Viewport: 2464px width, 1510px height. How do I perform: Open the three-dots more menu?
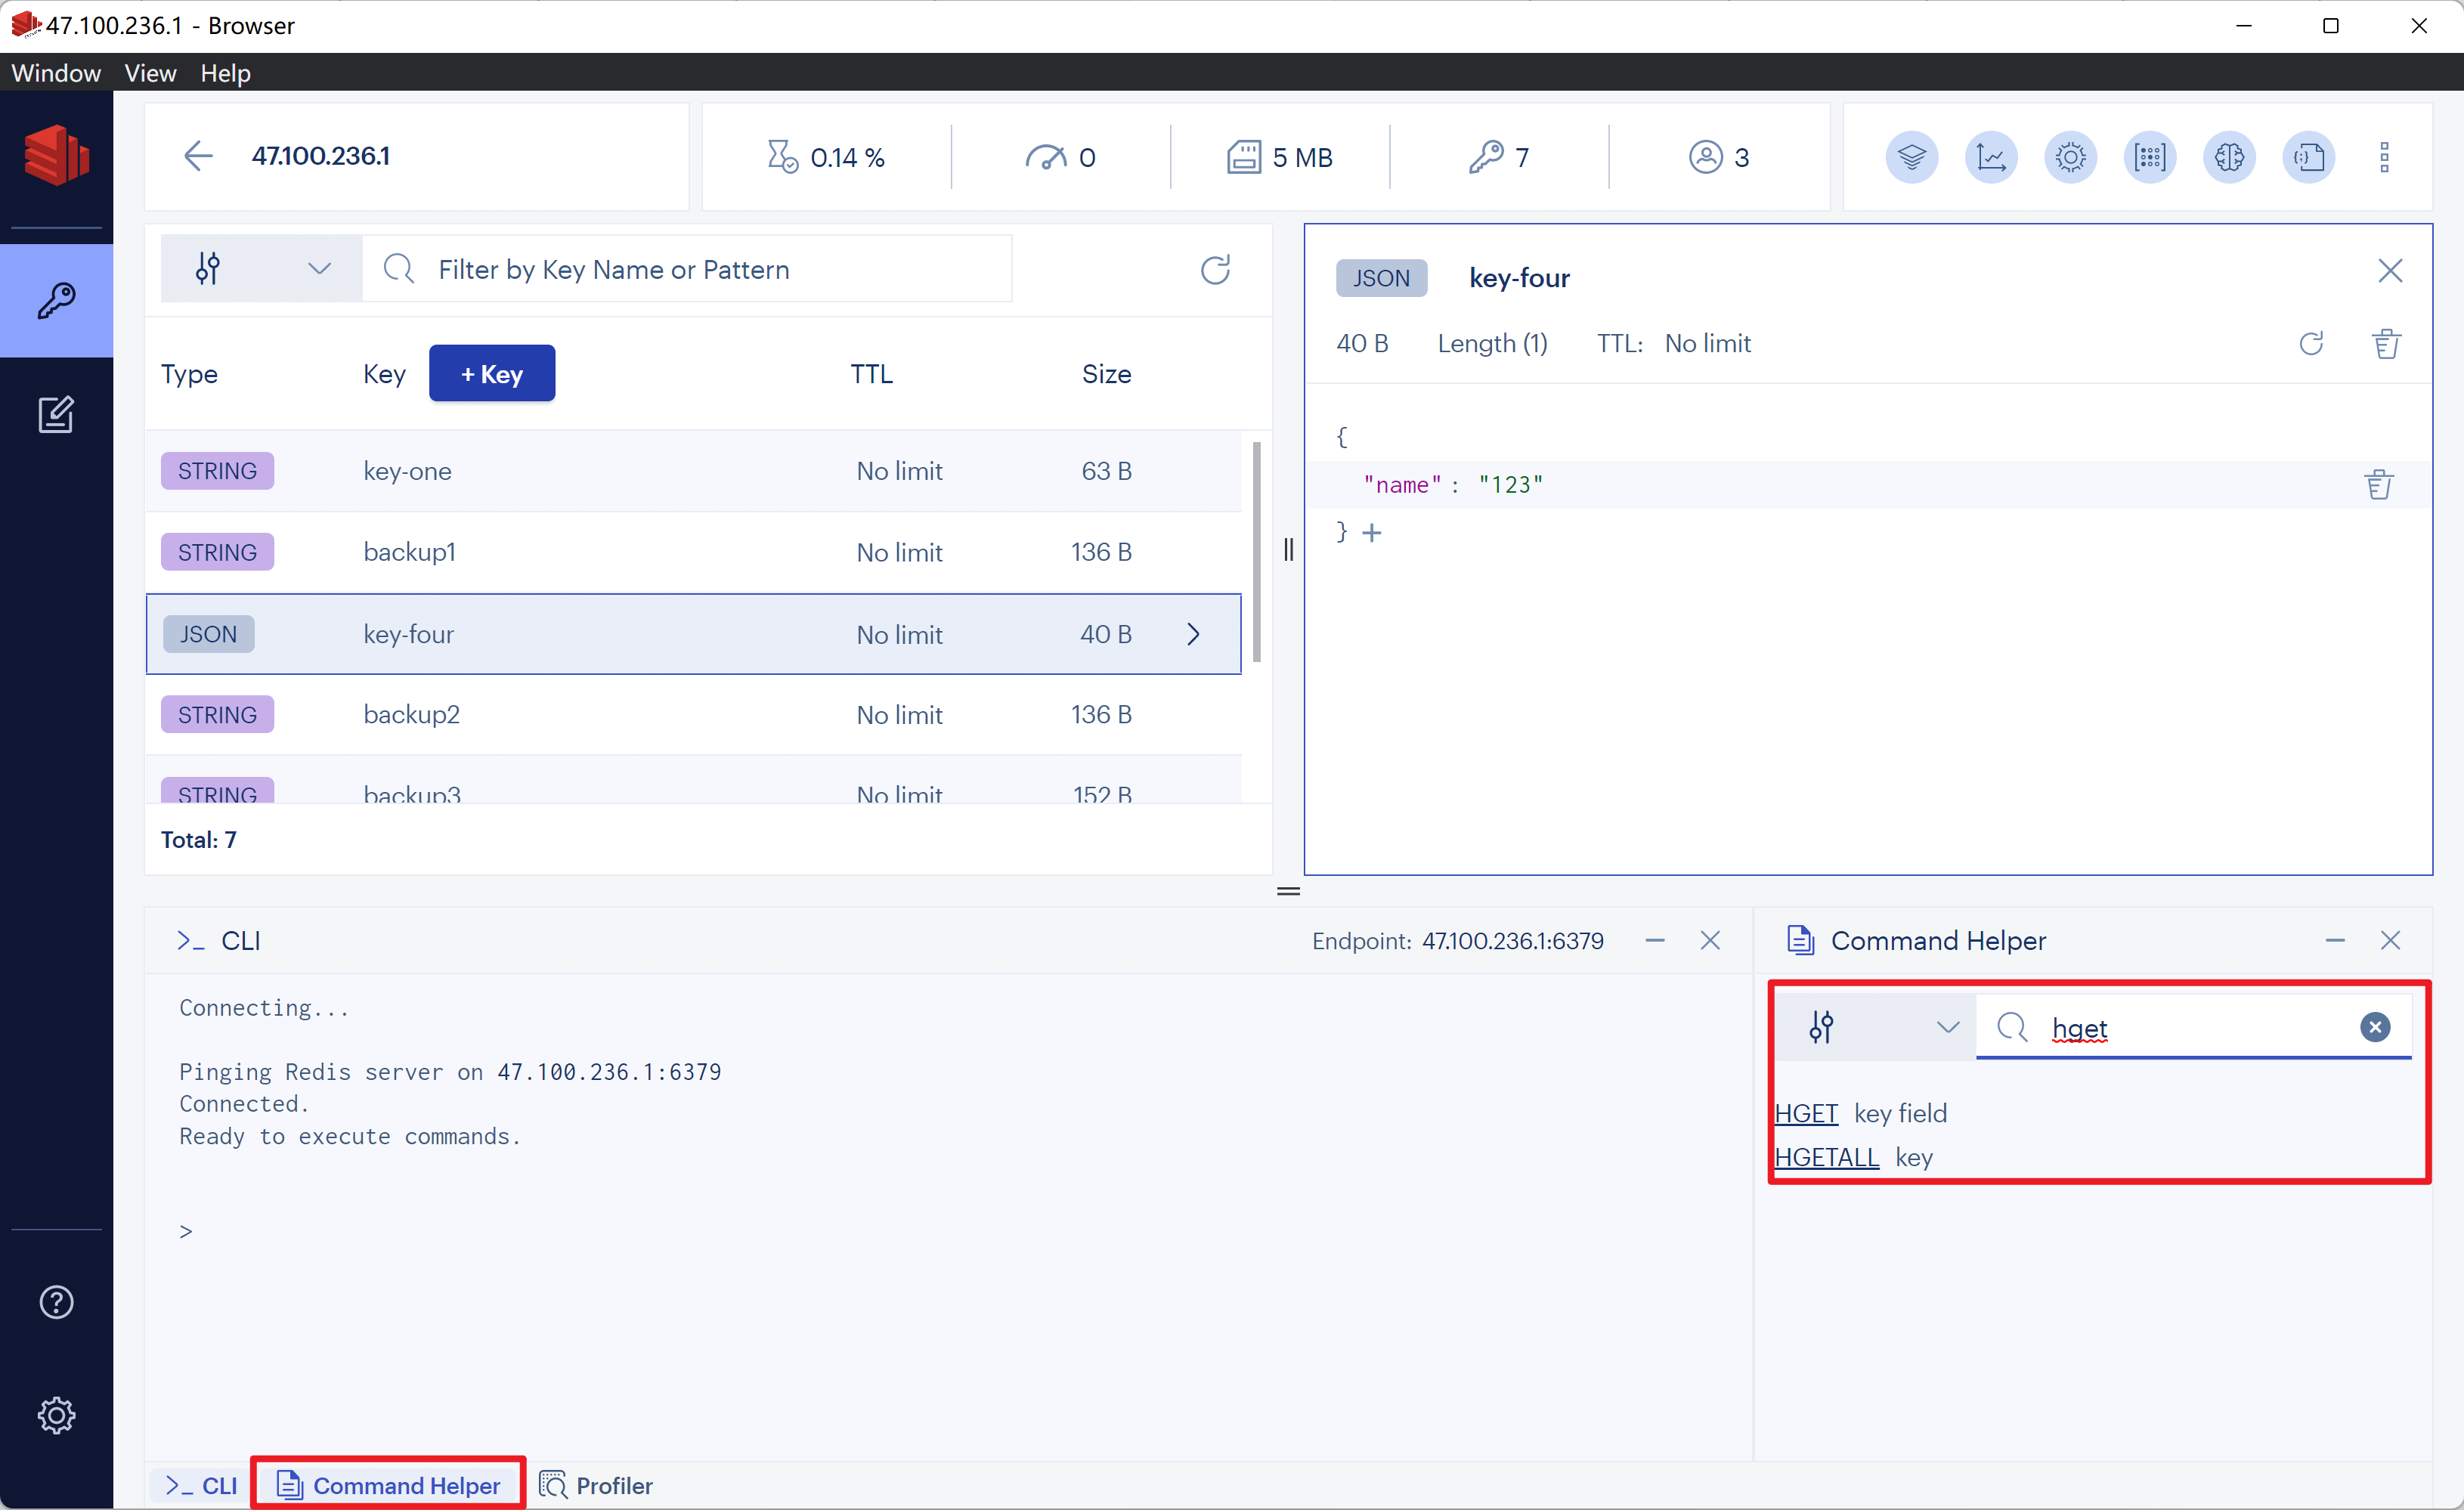point(2384,157)
